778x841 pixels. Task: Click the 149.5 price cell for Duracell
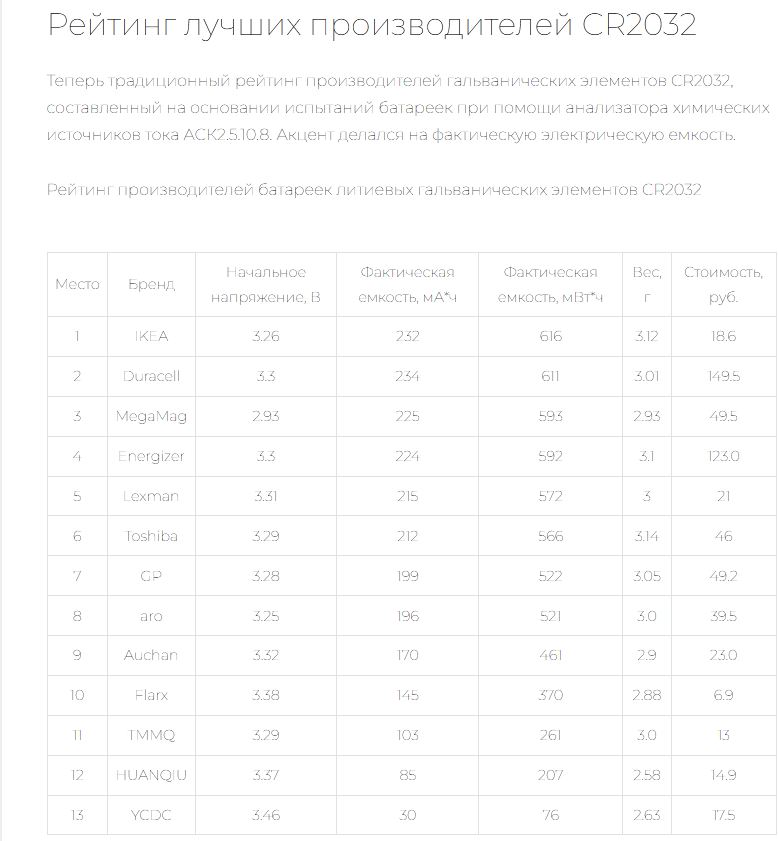(723, 376)
